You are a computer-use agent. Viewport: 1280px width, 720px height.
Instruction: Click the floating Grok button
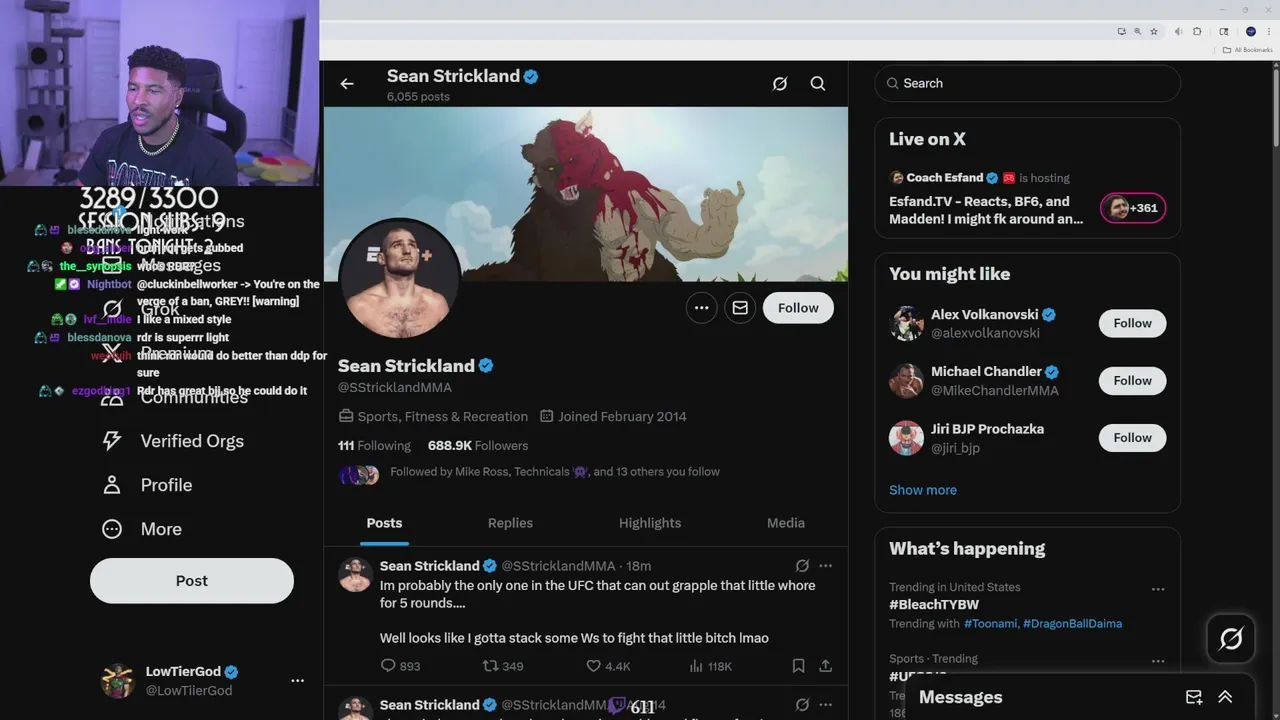[x=1231, y=638]
